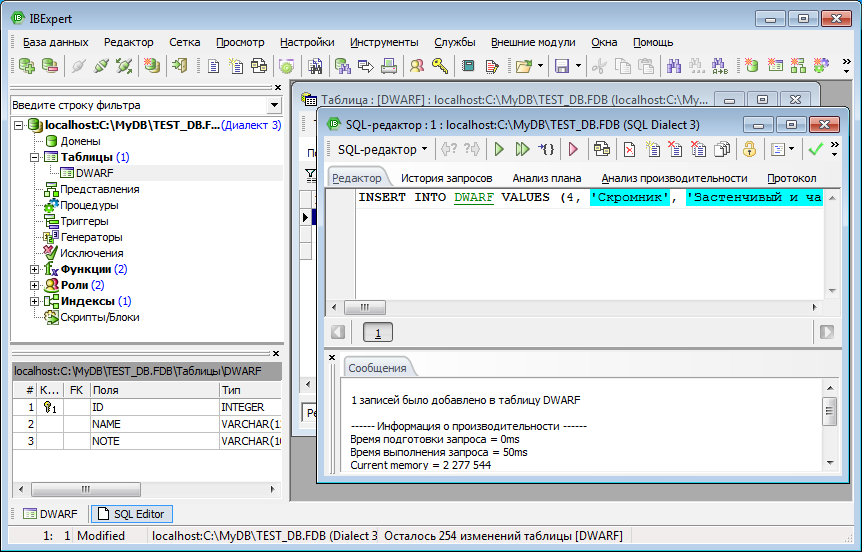Image resolution: width=862 pixels, height=552 pixels.
Task: Open Query Builder from main toolbar
Action: click(259, 67)
